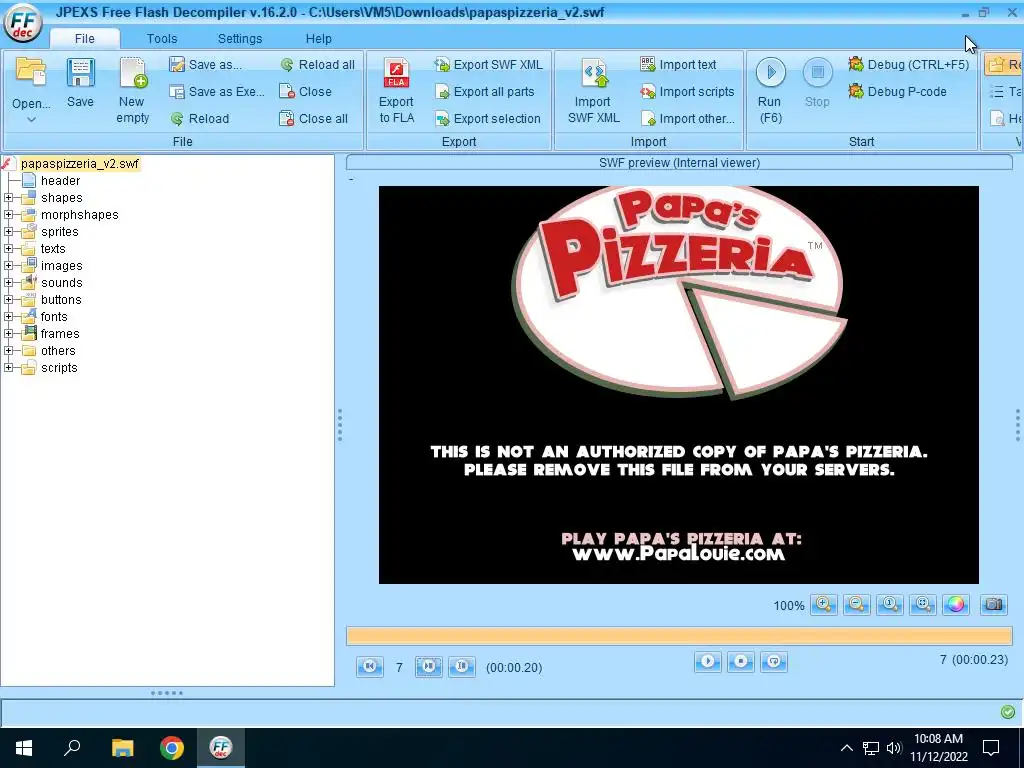The image size is (1024, 768).
Task: Open Windows Start menu
Action: coord(24,748)
